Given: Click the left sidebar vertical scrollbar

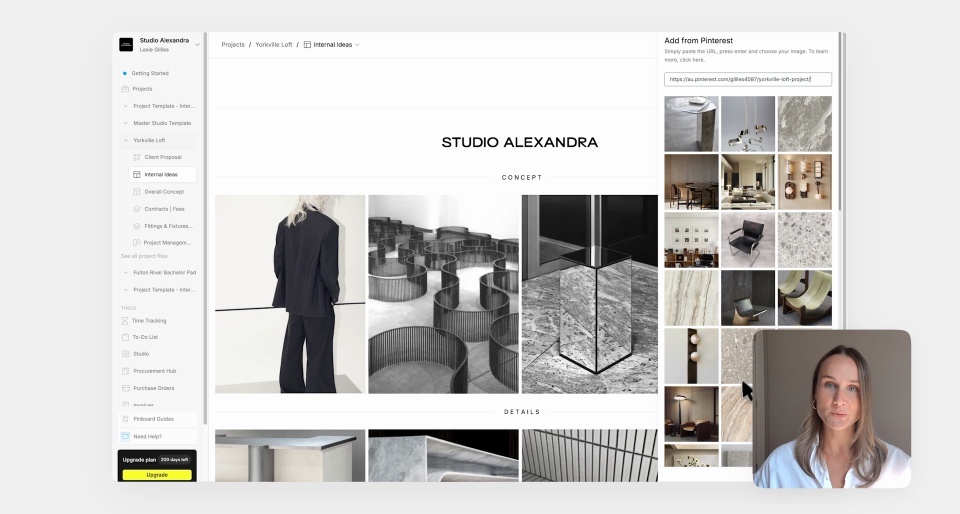Looking at the screenshot, I should tap(205, 226).
